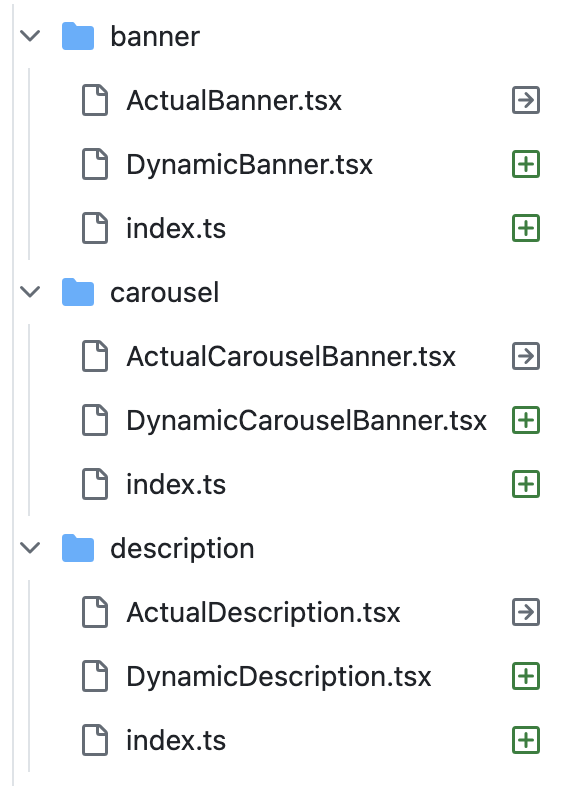Open DynamicDescription.tsx file

279,677
